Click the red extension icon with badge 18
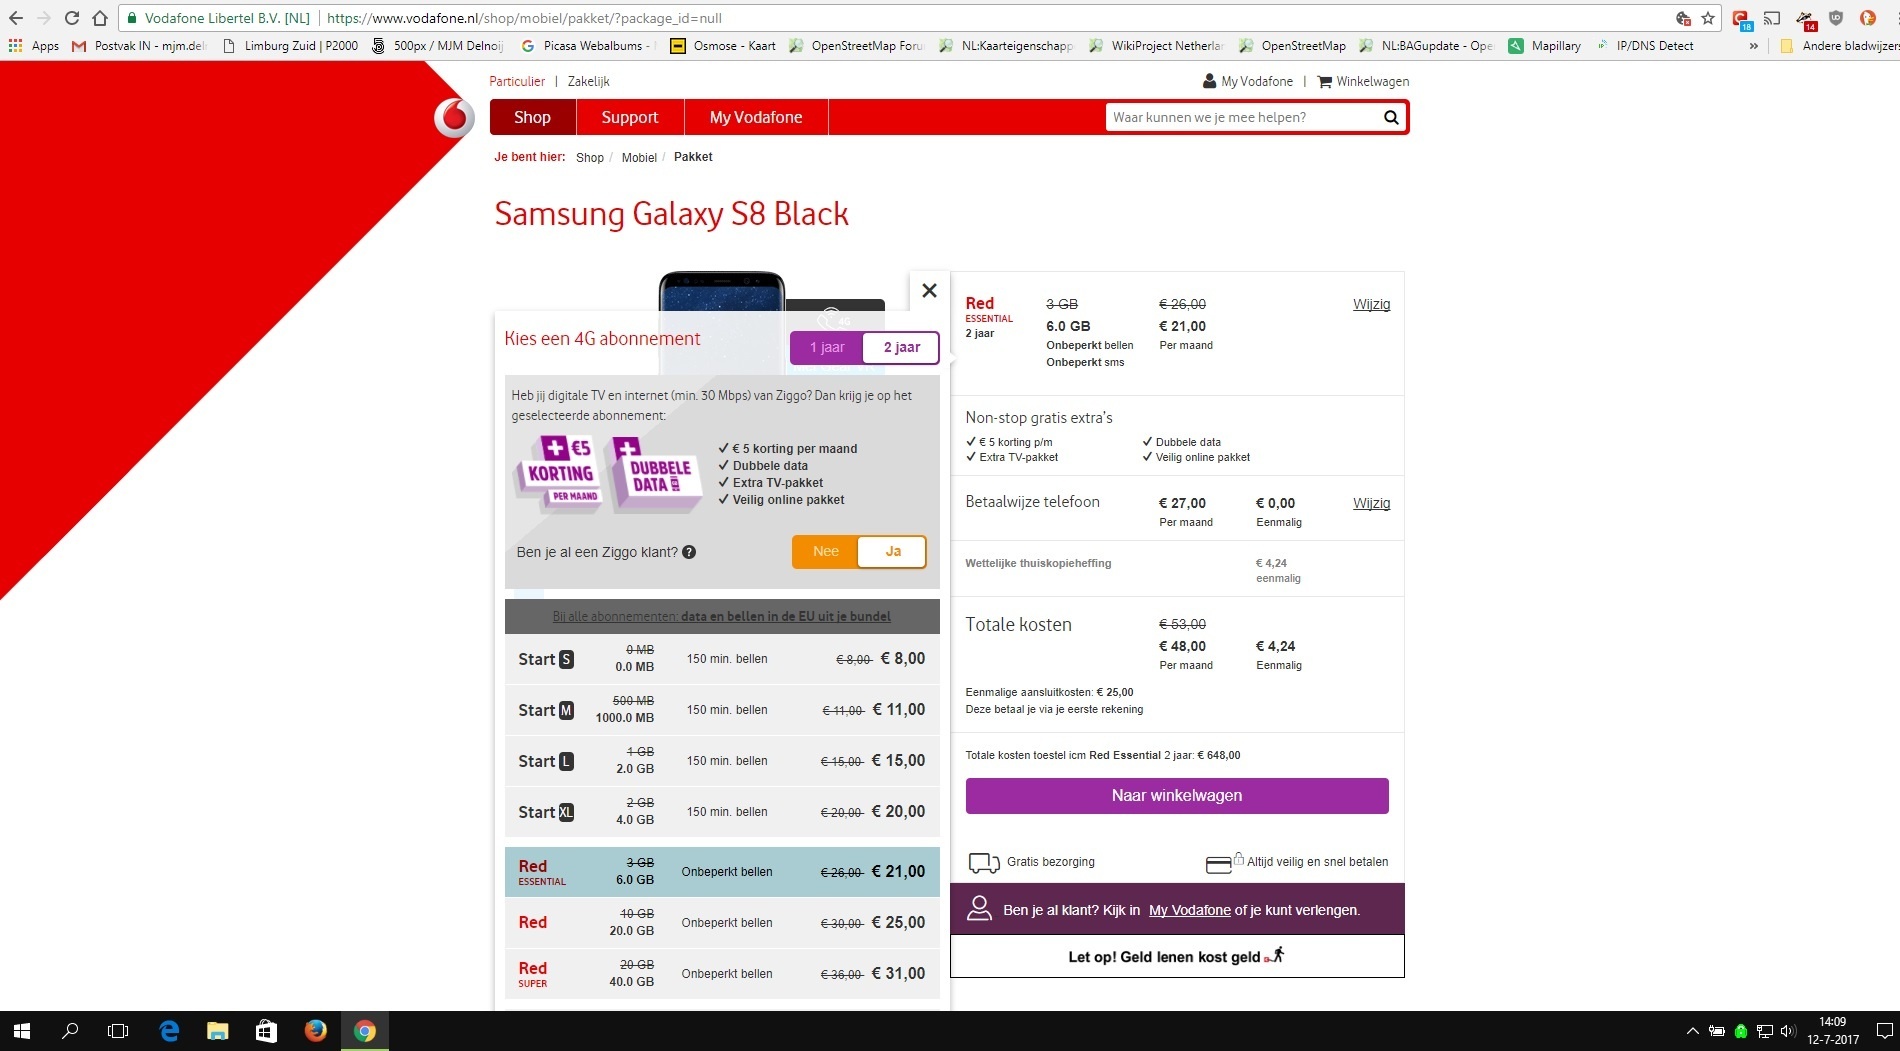 click(x=1741, y=19)
